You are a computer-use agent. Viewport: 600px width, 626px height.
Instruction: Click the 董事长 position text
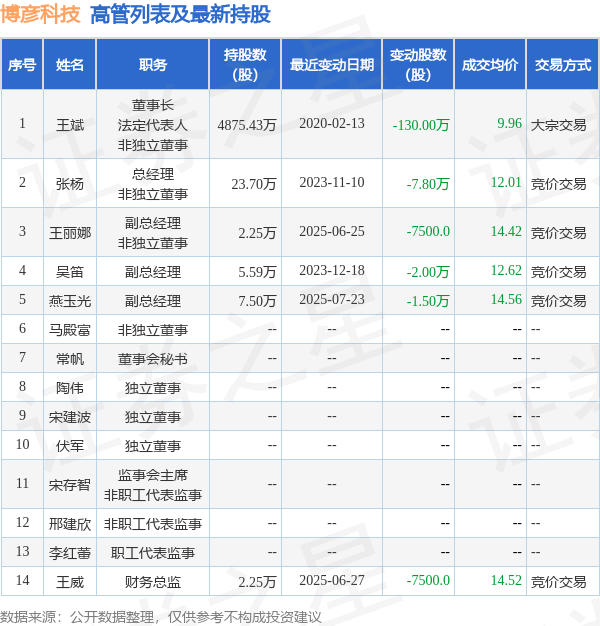(x=152, y=105)
